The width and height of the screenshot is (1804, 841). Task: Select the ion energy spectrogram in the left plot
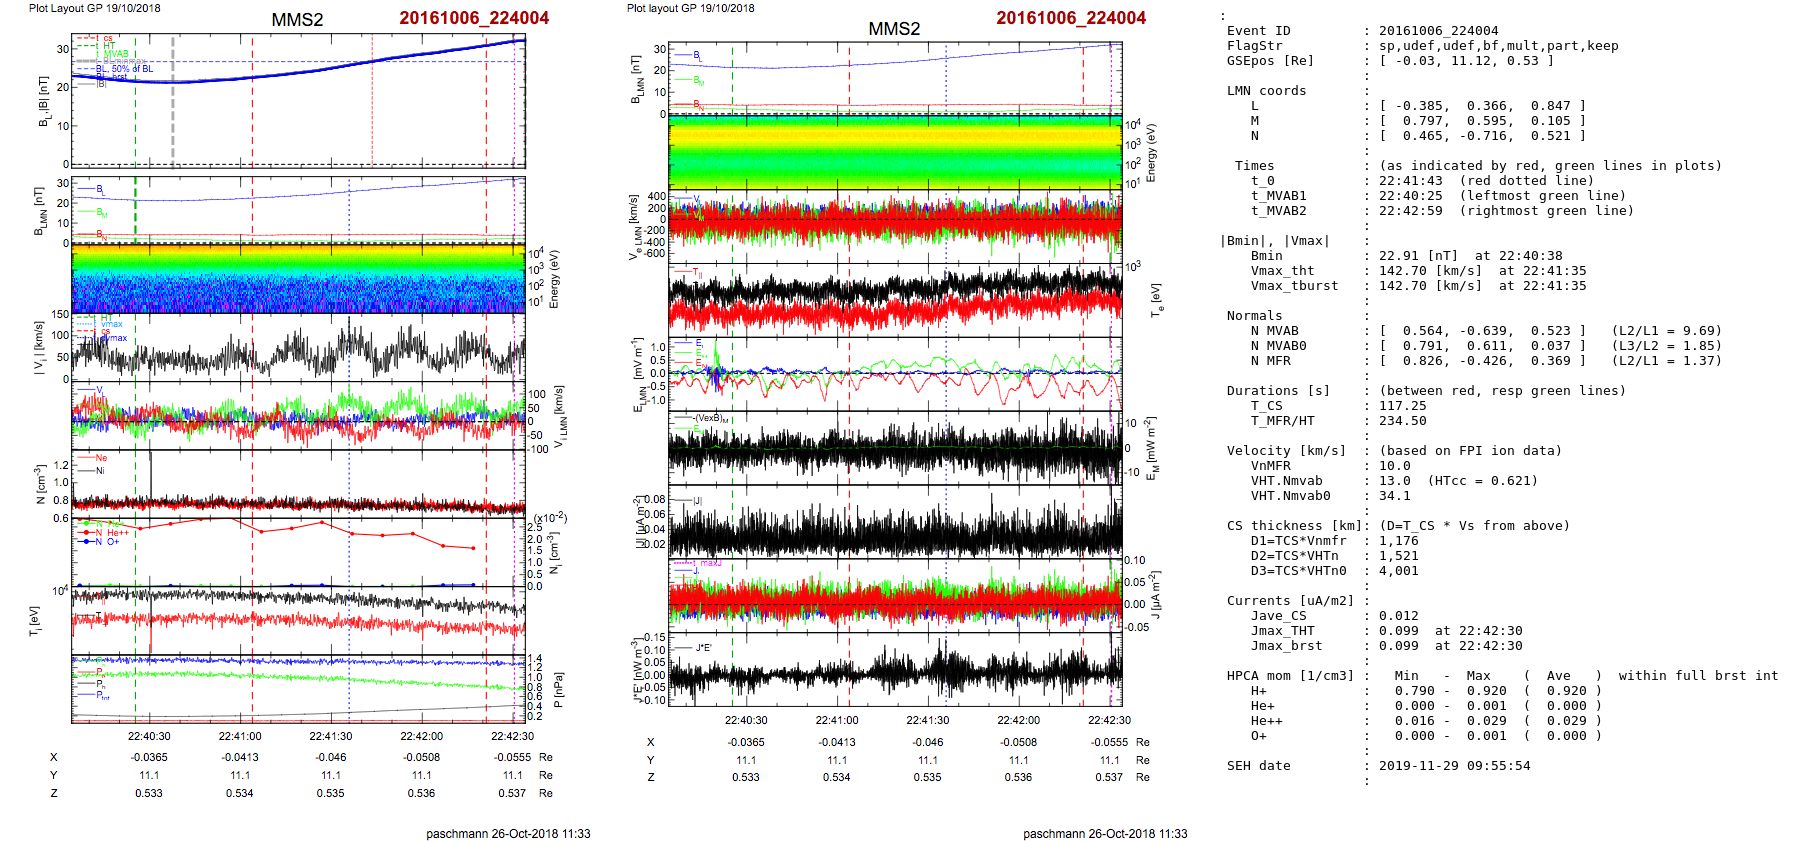(298, 279)
